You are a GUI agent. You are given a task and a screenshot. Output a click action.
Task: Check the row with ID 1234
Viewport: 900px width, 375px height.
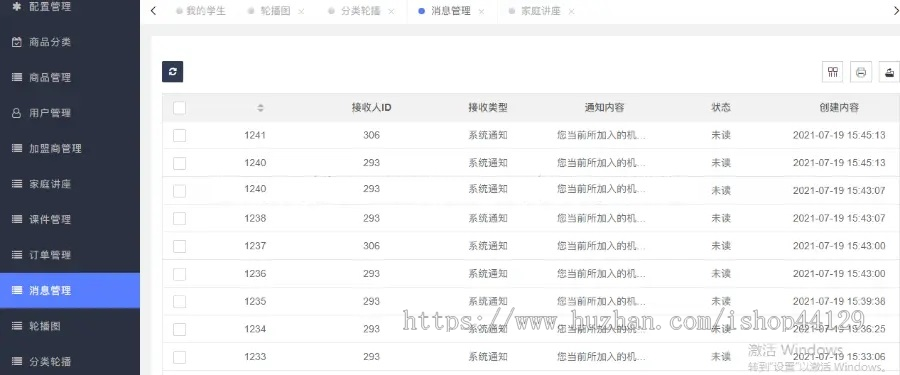coord(180,329)
